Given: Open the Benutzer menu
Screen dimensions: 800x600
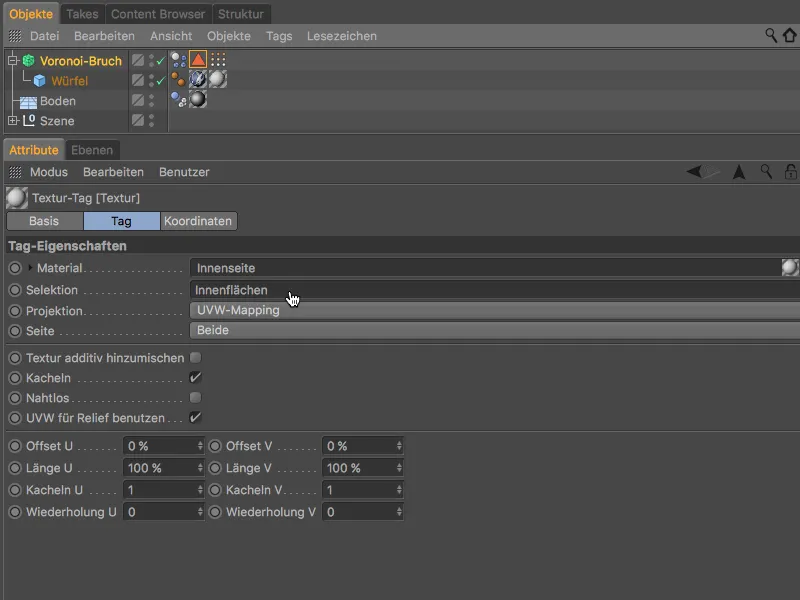Looking at the screenshot, I should (x=184, y=172).
